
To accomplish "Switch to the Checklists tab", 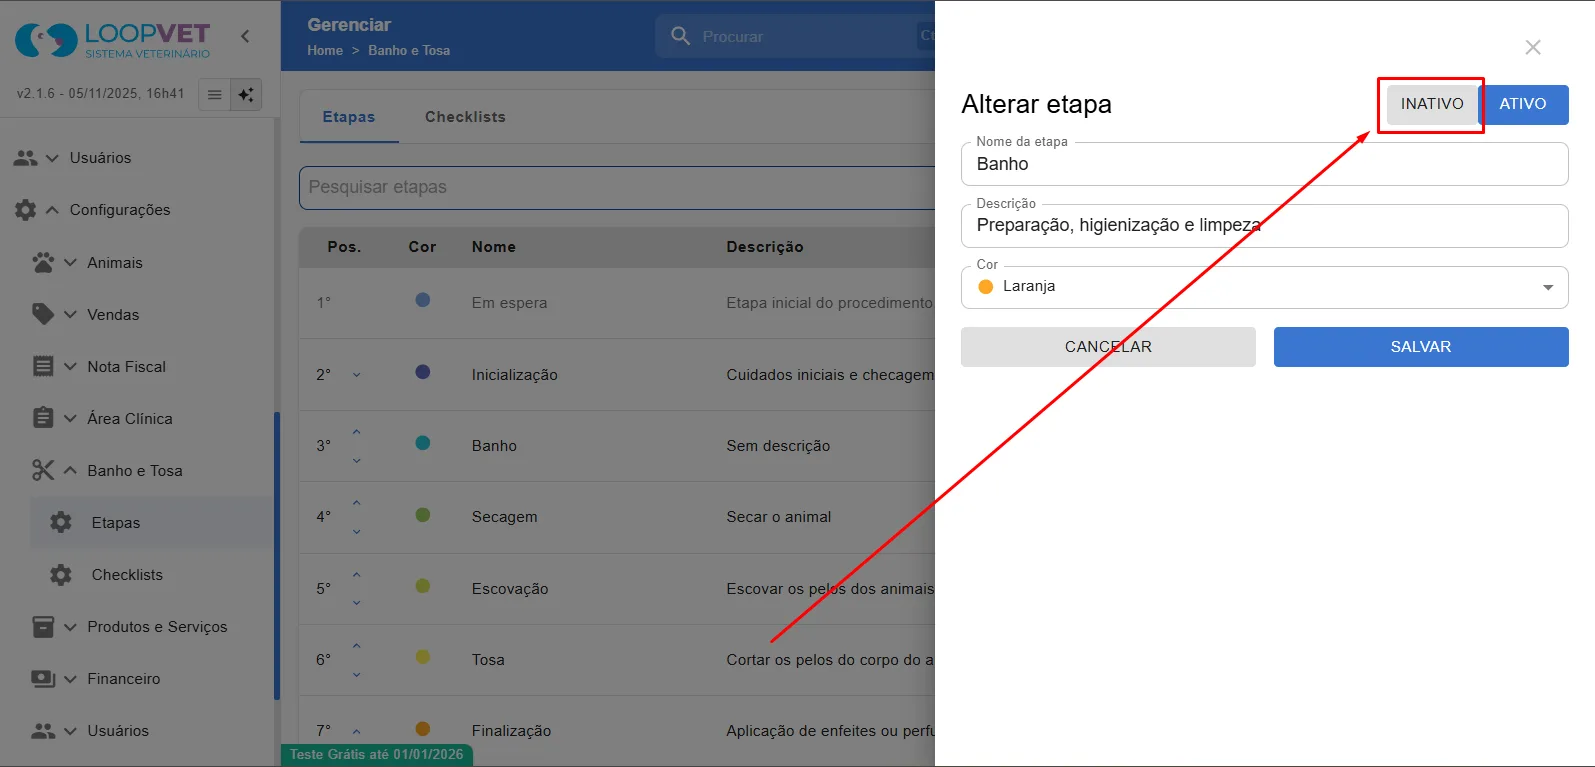I will pos(465,117).
